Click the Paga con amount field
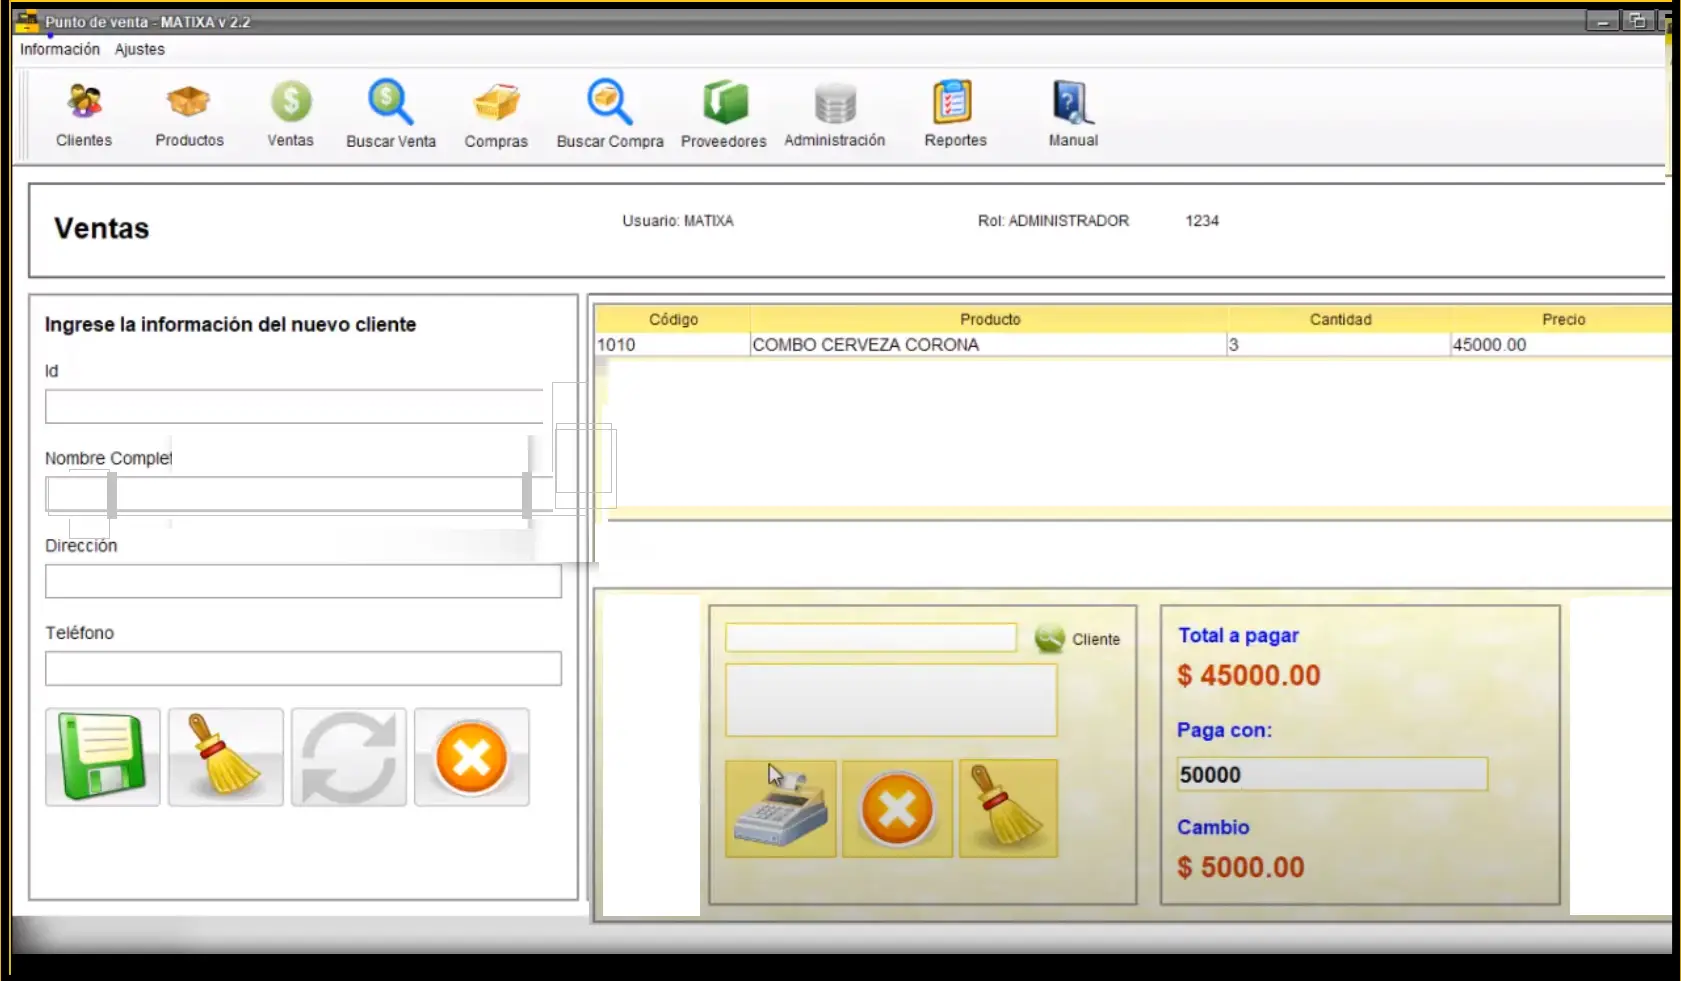The width and height of the screenshot is (1681, 981). coord(1331,775)
